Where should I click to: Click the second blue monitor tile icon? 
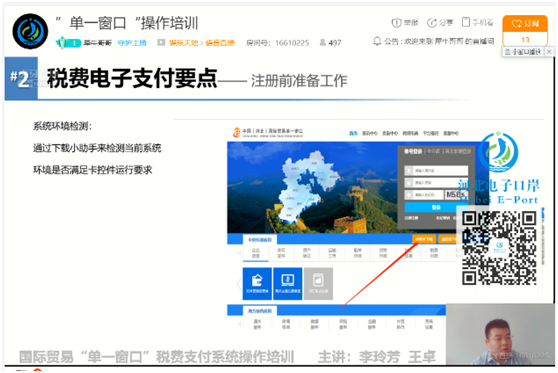click(288, 283)
